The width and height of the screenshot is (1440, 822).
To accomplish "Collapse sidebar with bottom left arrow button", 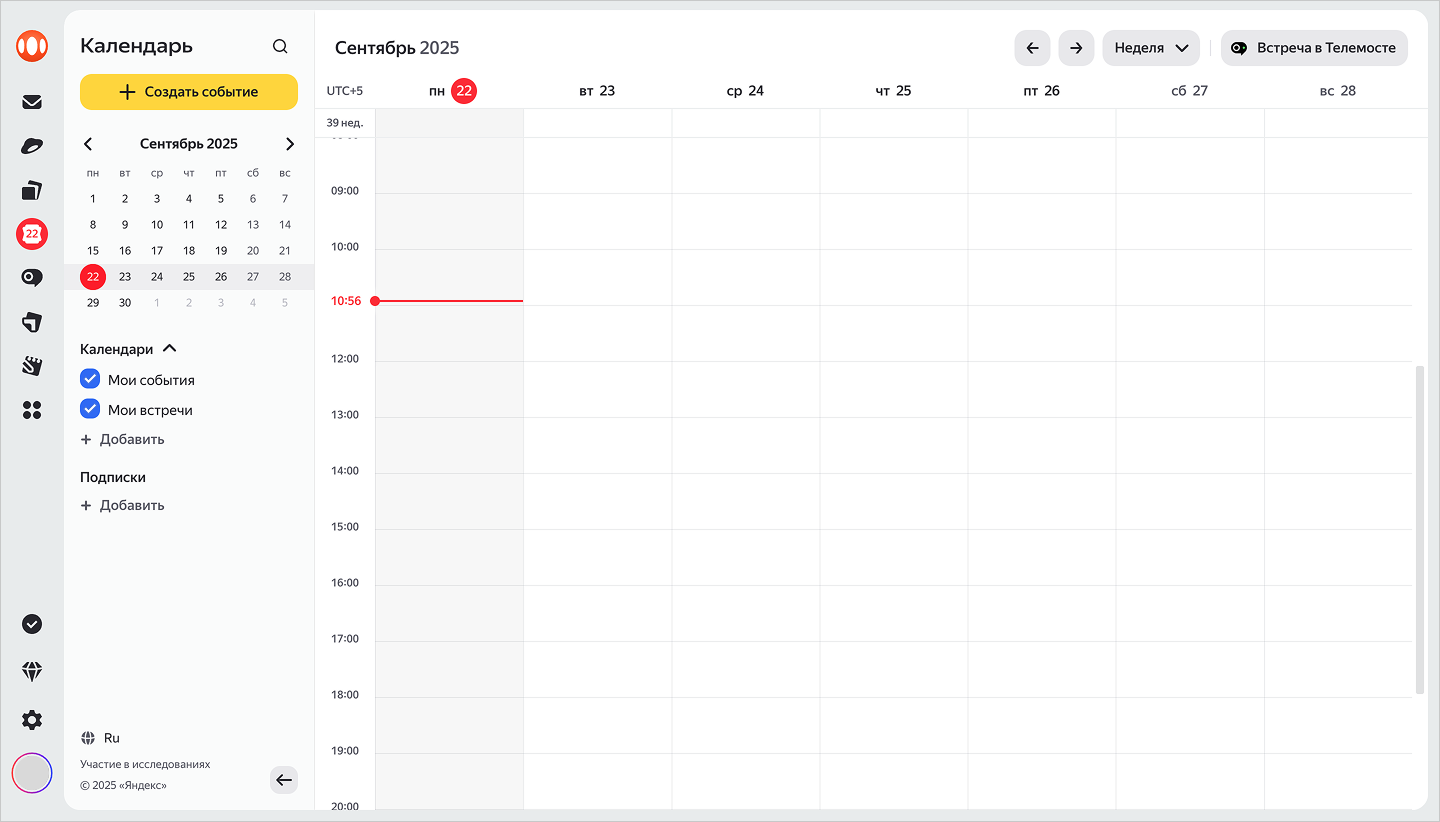I will 284,780.
